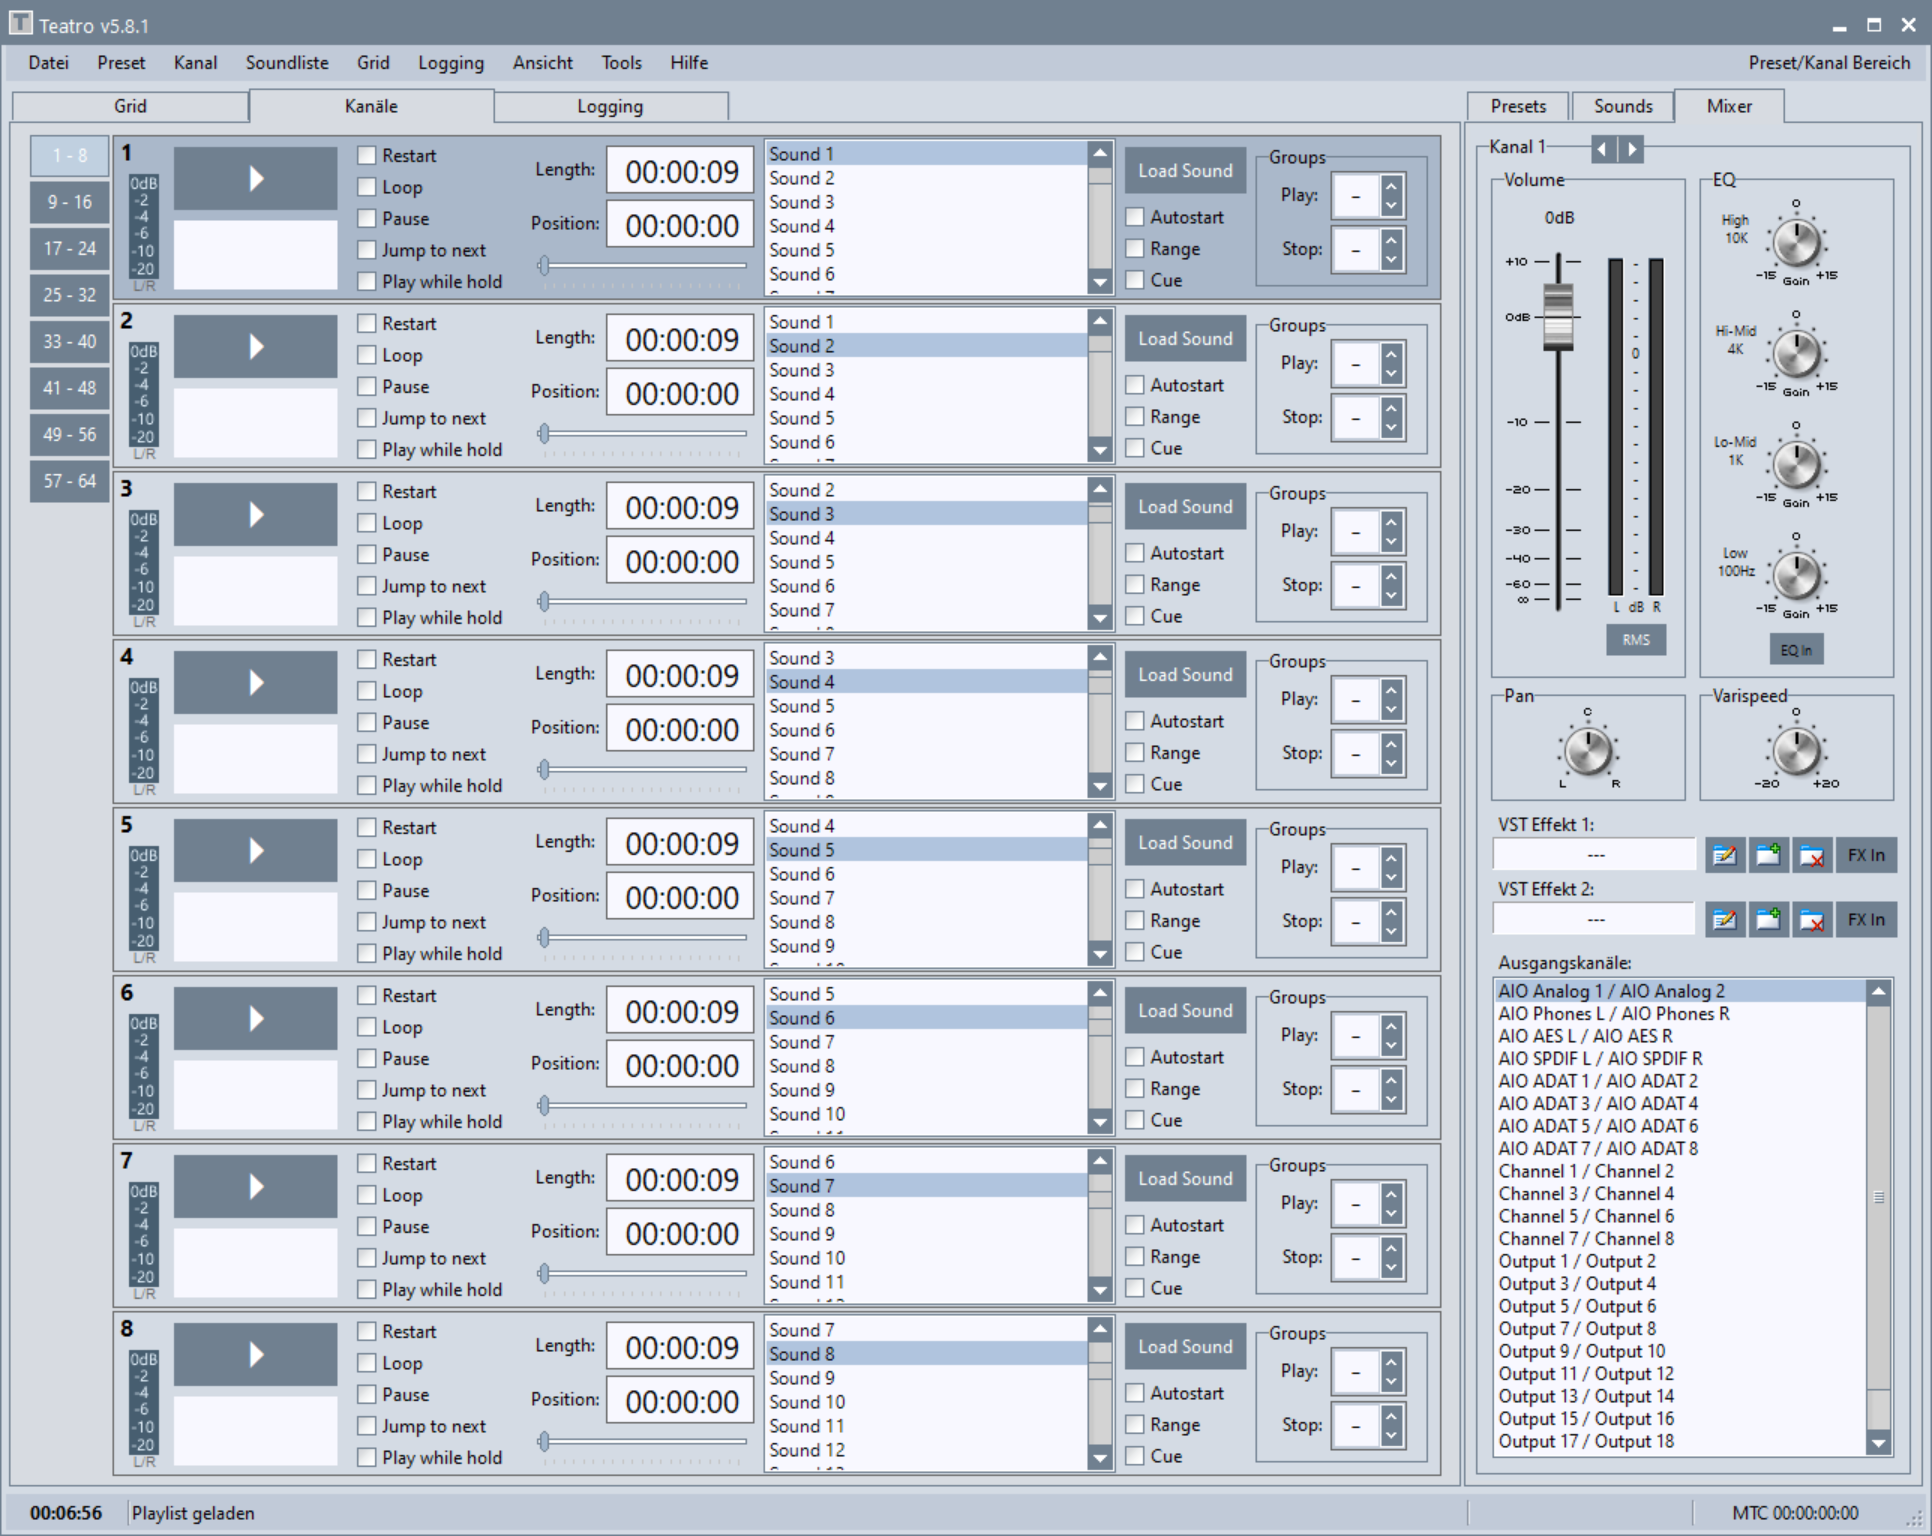Click the remove-effect icon for VST Effekt 2
Image resolution: width=1932 pixels, height=1536 pixels.
click(x=1811, y=920)
